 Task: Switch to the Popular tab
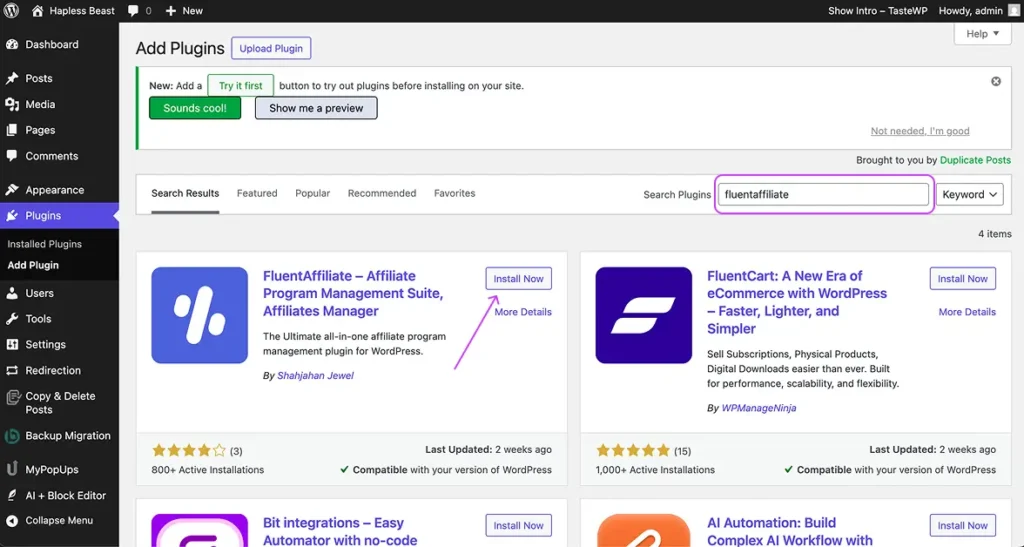313,193
